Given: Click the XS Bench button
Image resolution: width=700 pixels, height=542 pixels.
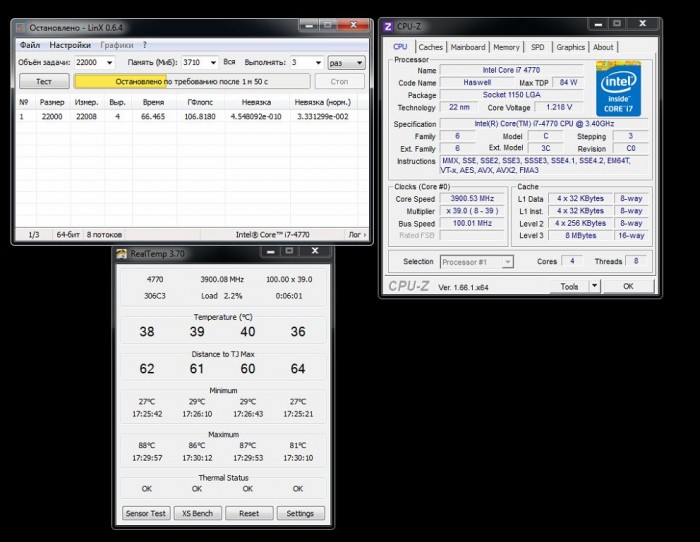Looking at the screenshot, I should pyautogui.click(x=197, y=513).
